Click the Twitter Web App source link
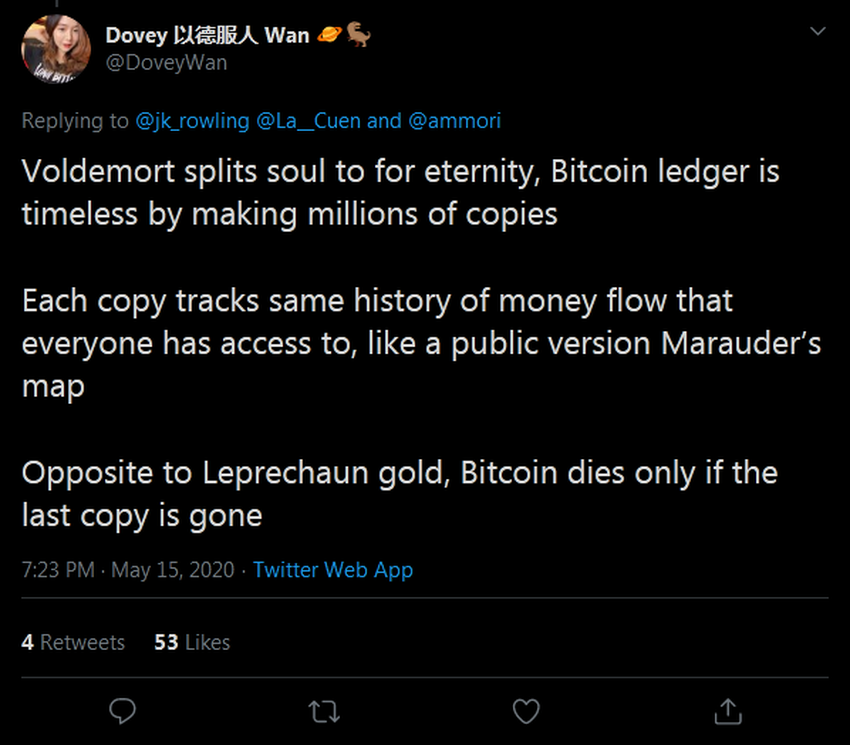This screenshot has height=745, width=850. [332, 570]
